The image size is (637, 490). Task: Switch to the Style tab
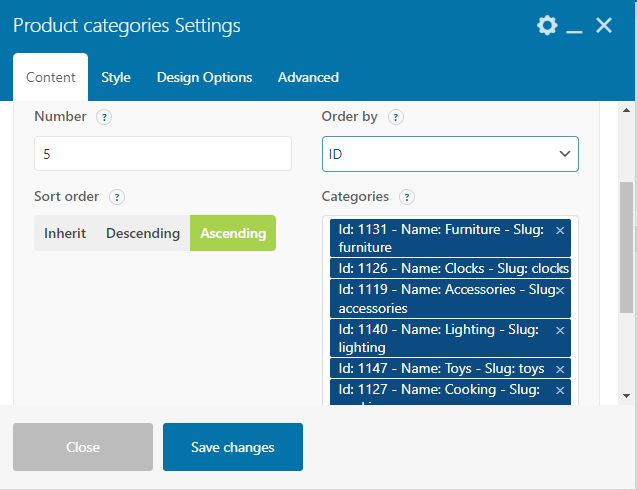[116, 77]
